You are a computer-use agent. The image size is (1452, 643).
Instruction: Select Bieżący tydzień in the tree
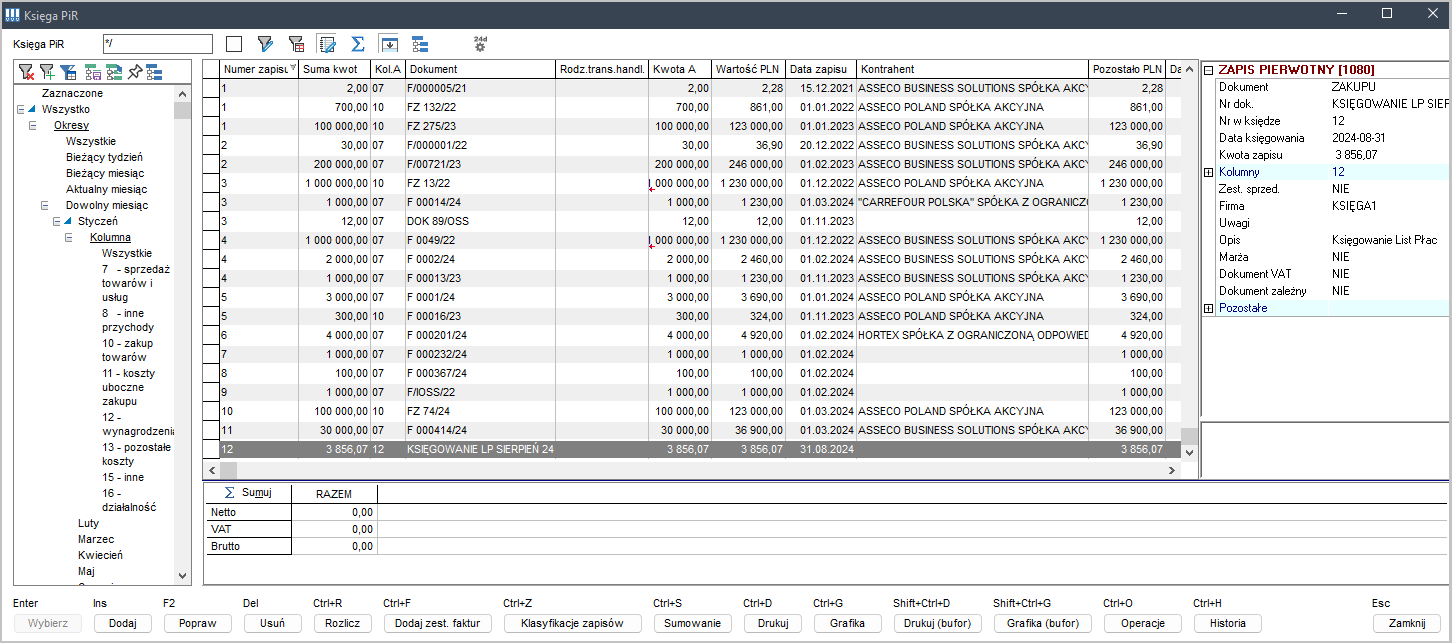click(105, 157)
